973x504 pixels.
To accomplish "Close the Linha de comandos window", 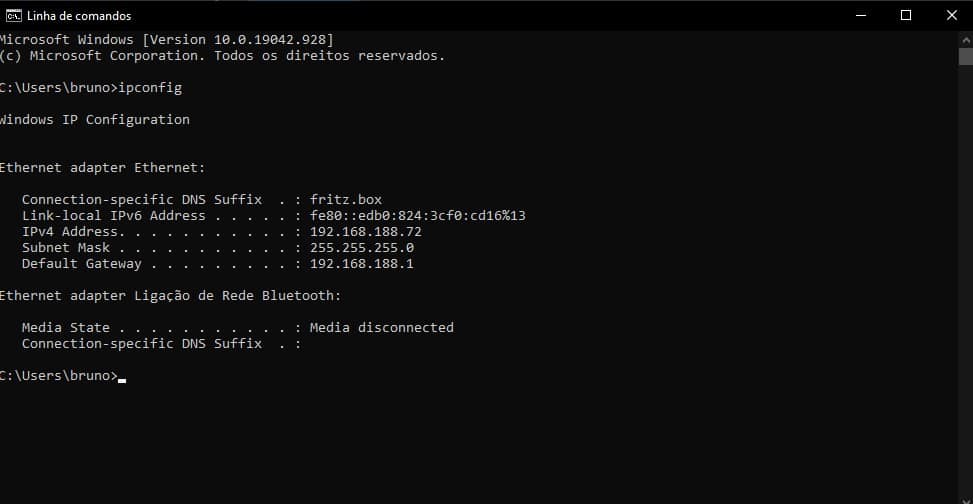I will coord(950,15).
